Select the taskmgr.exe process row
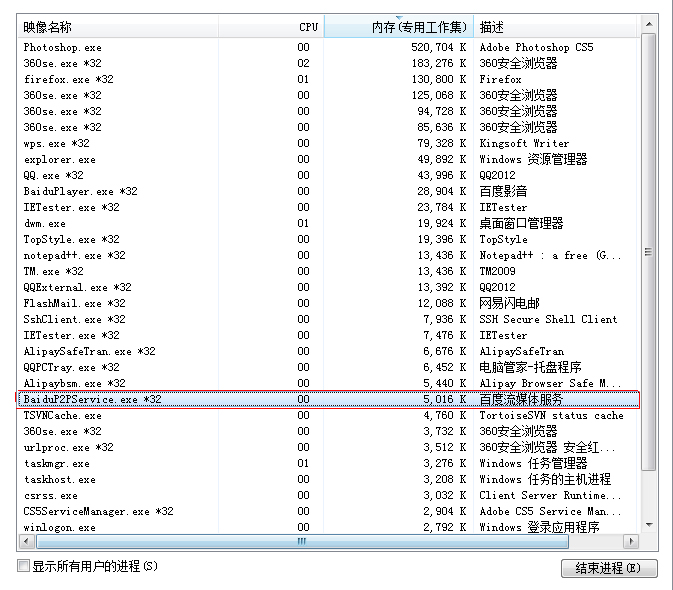This screenshot has height=590, width=673. pyautogui.click(x=56, y=463)
